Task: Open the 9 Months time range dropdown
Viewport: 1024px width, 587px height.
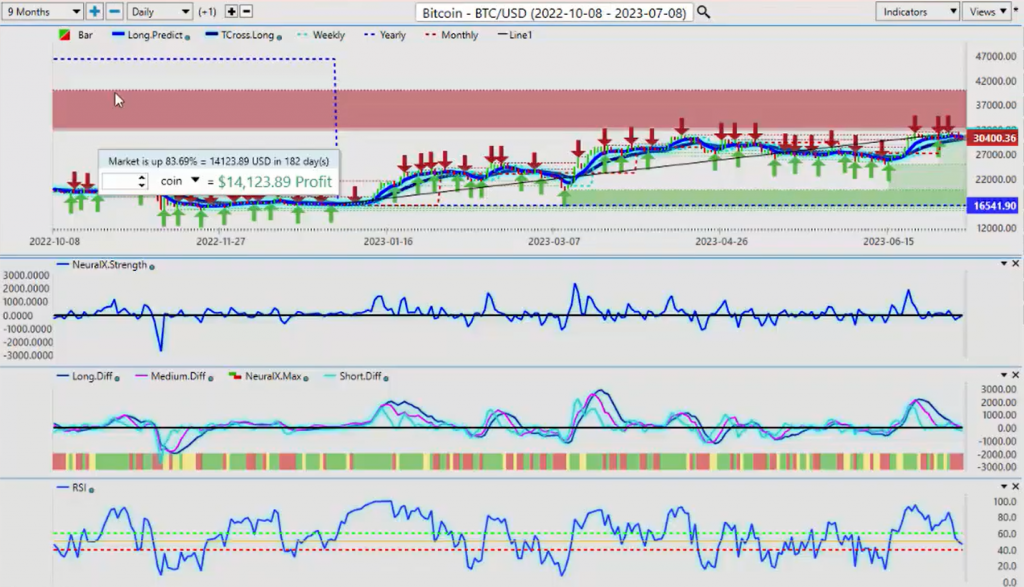Action: point(42,12)
